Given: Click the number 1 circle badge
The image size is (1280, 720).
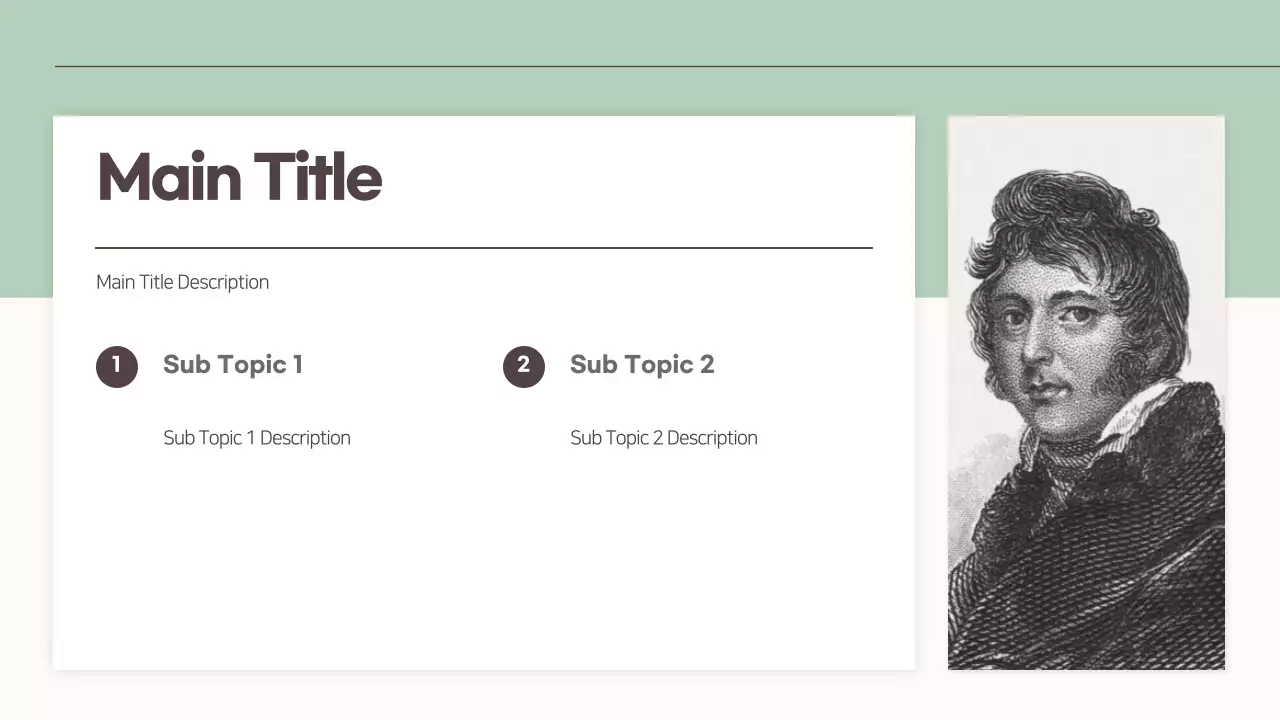Looking at the screenshot, I should [117, 366].
